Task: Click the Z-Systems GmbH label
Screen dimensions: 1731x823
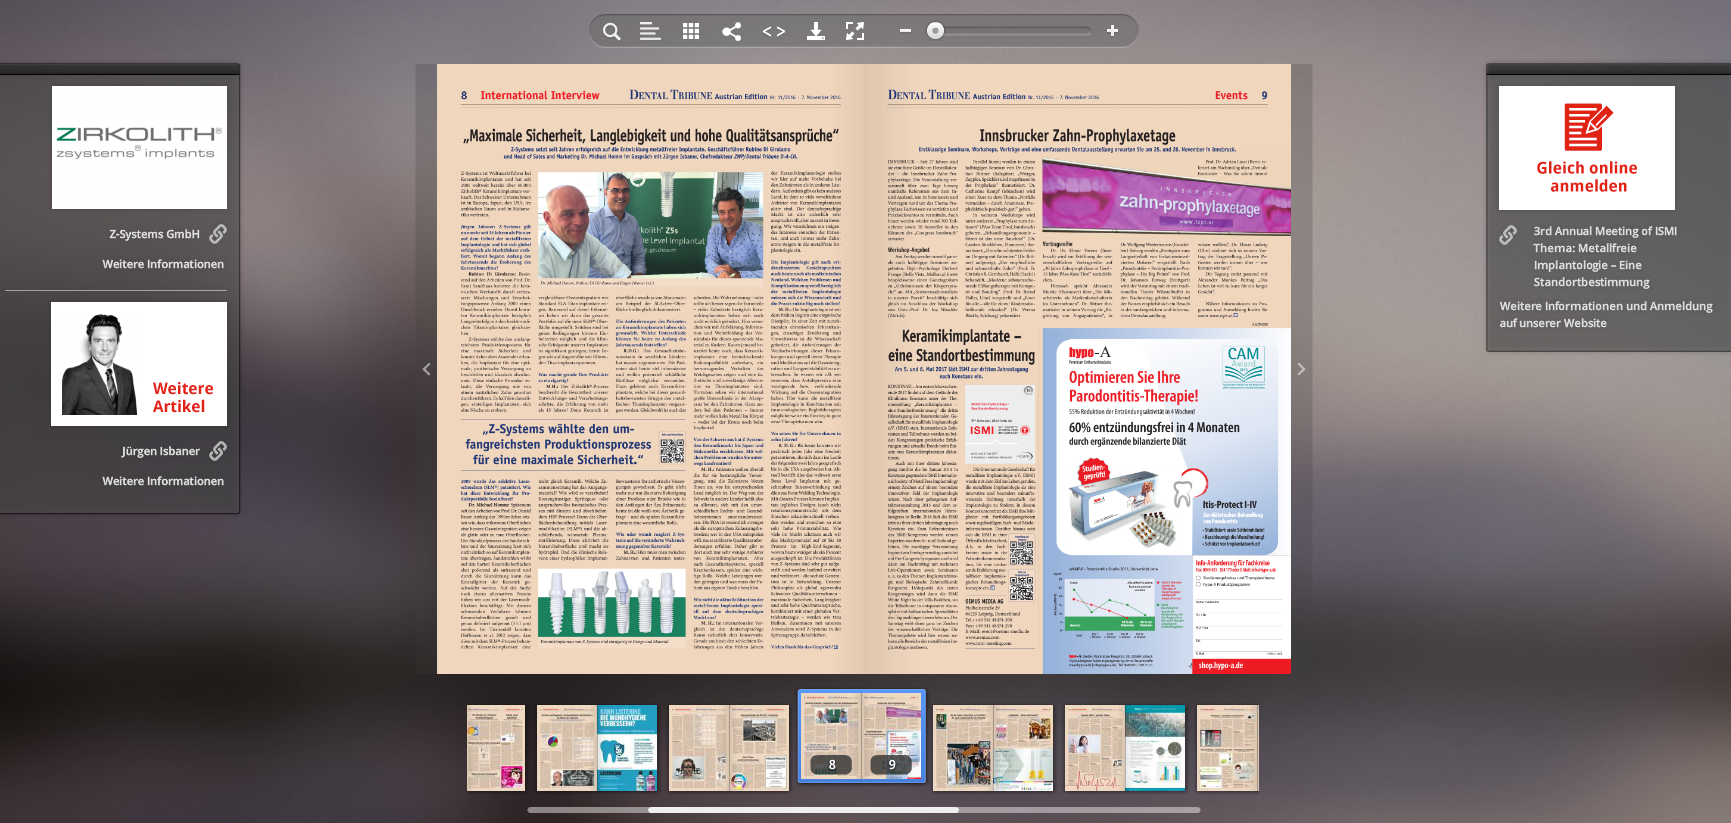Action: point(154,234)
